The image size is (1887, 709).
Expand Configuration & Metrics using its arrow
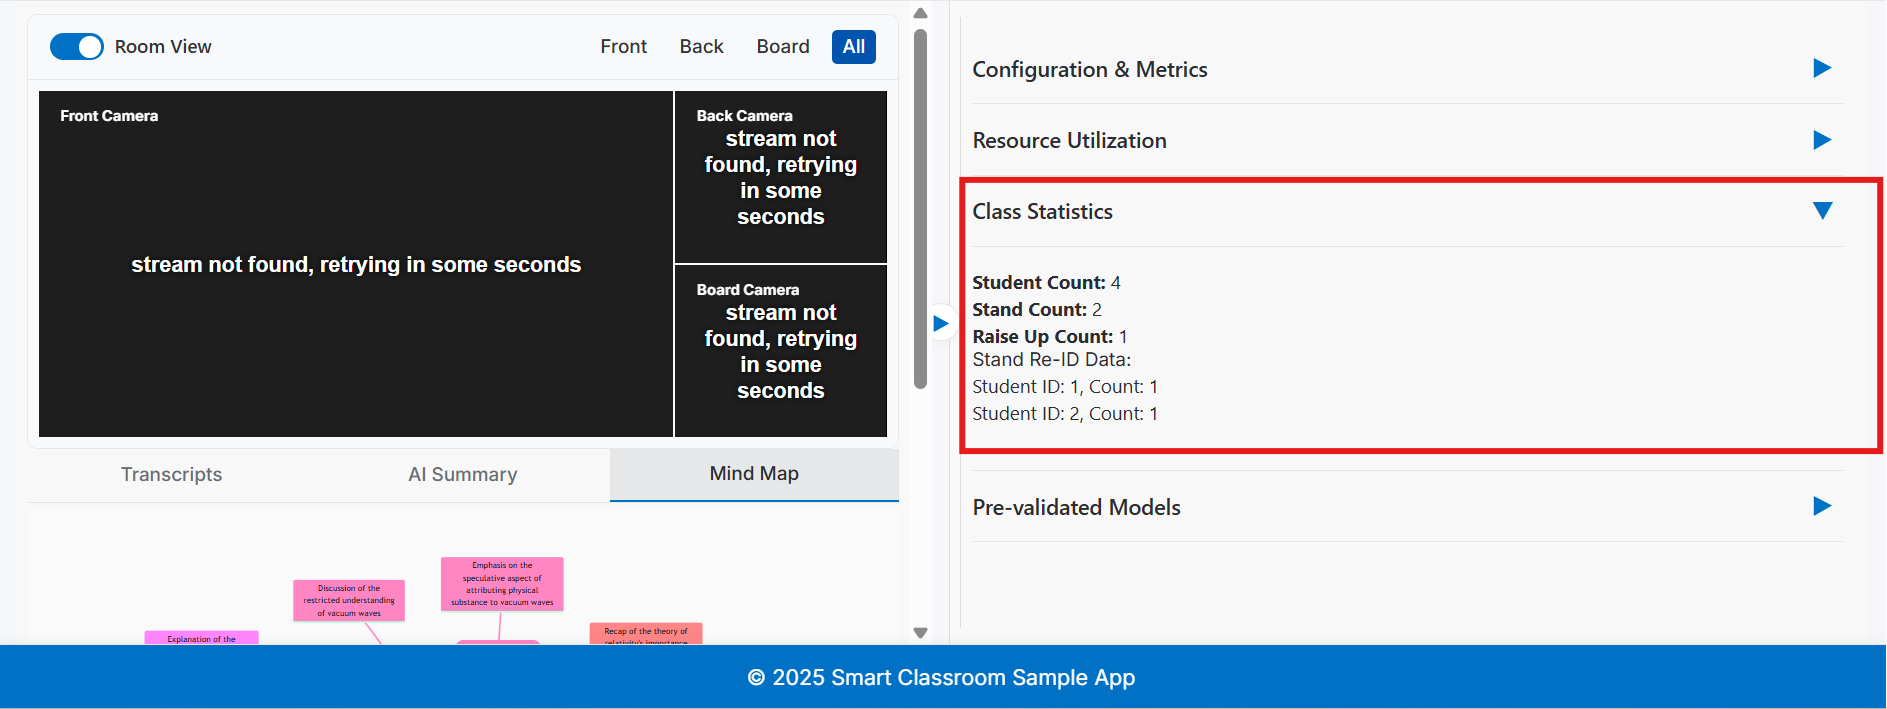pyautogui.click(x=1821, y=68)
